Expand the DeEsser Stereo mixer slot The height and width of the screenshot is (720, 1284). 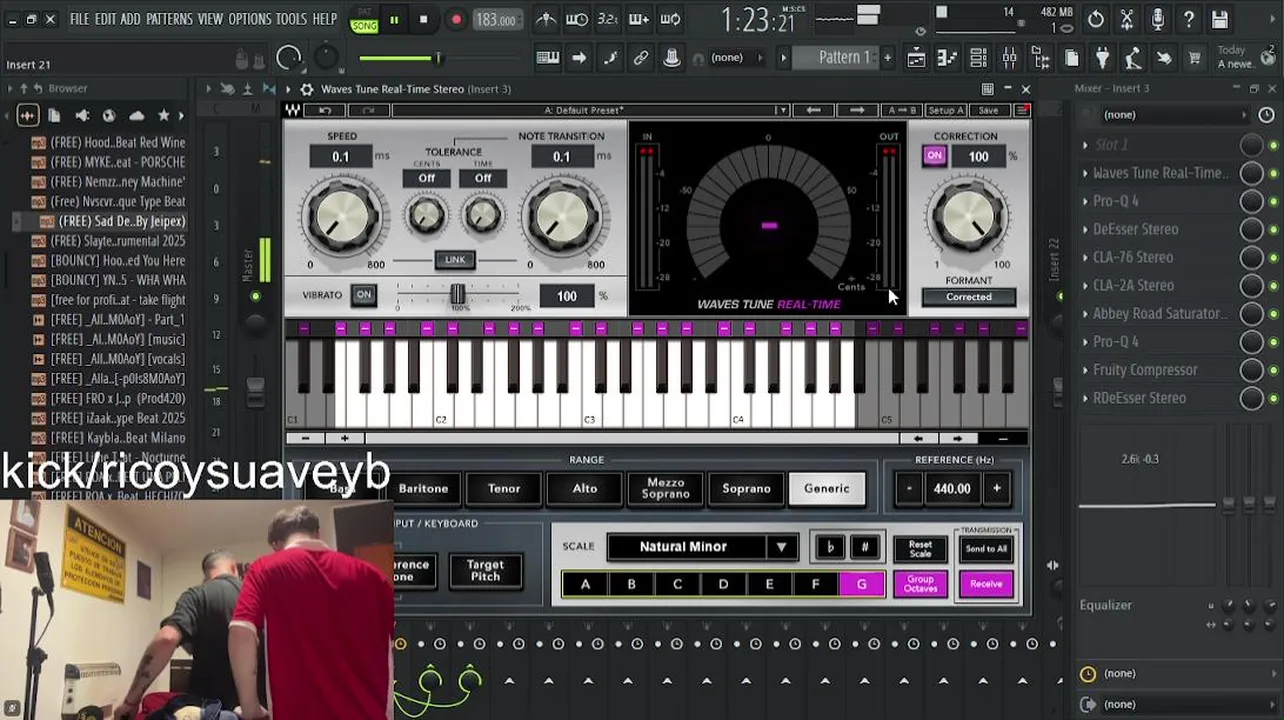pyautogui.click(x=1085, y=229)
